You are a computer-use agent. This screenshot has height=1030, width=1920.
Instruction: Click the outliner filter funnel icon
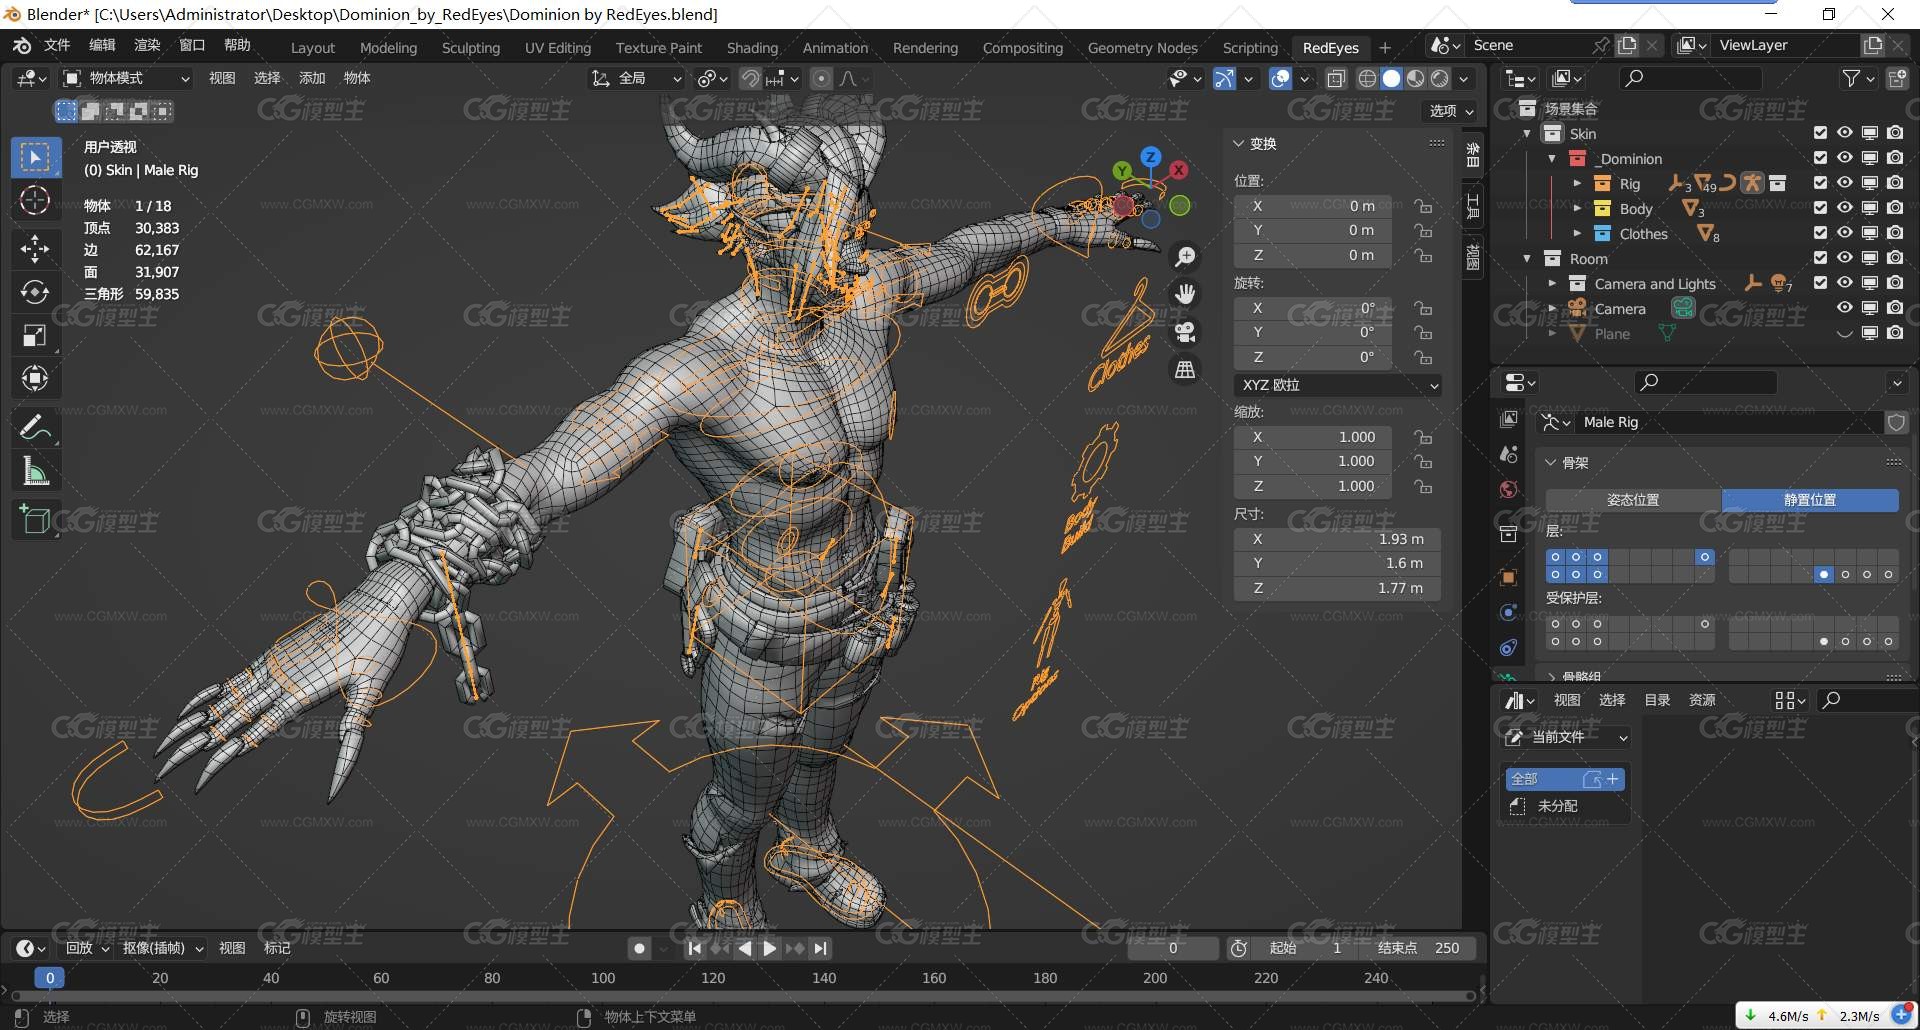[1851, 78]
